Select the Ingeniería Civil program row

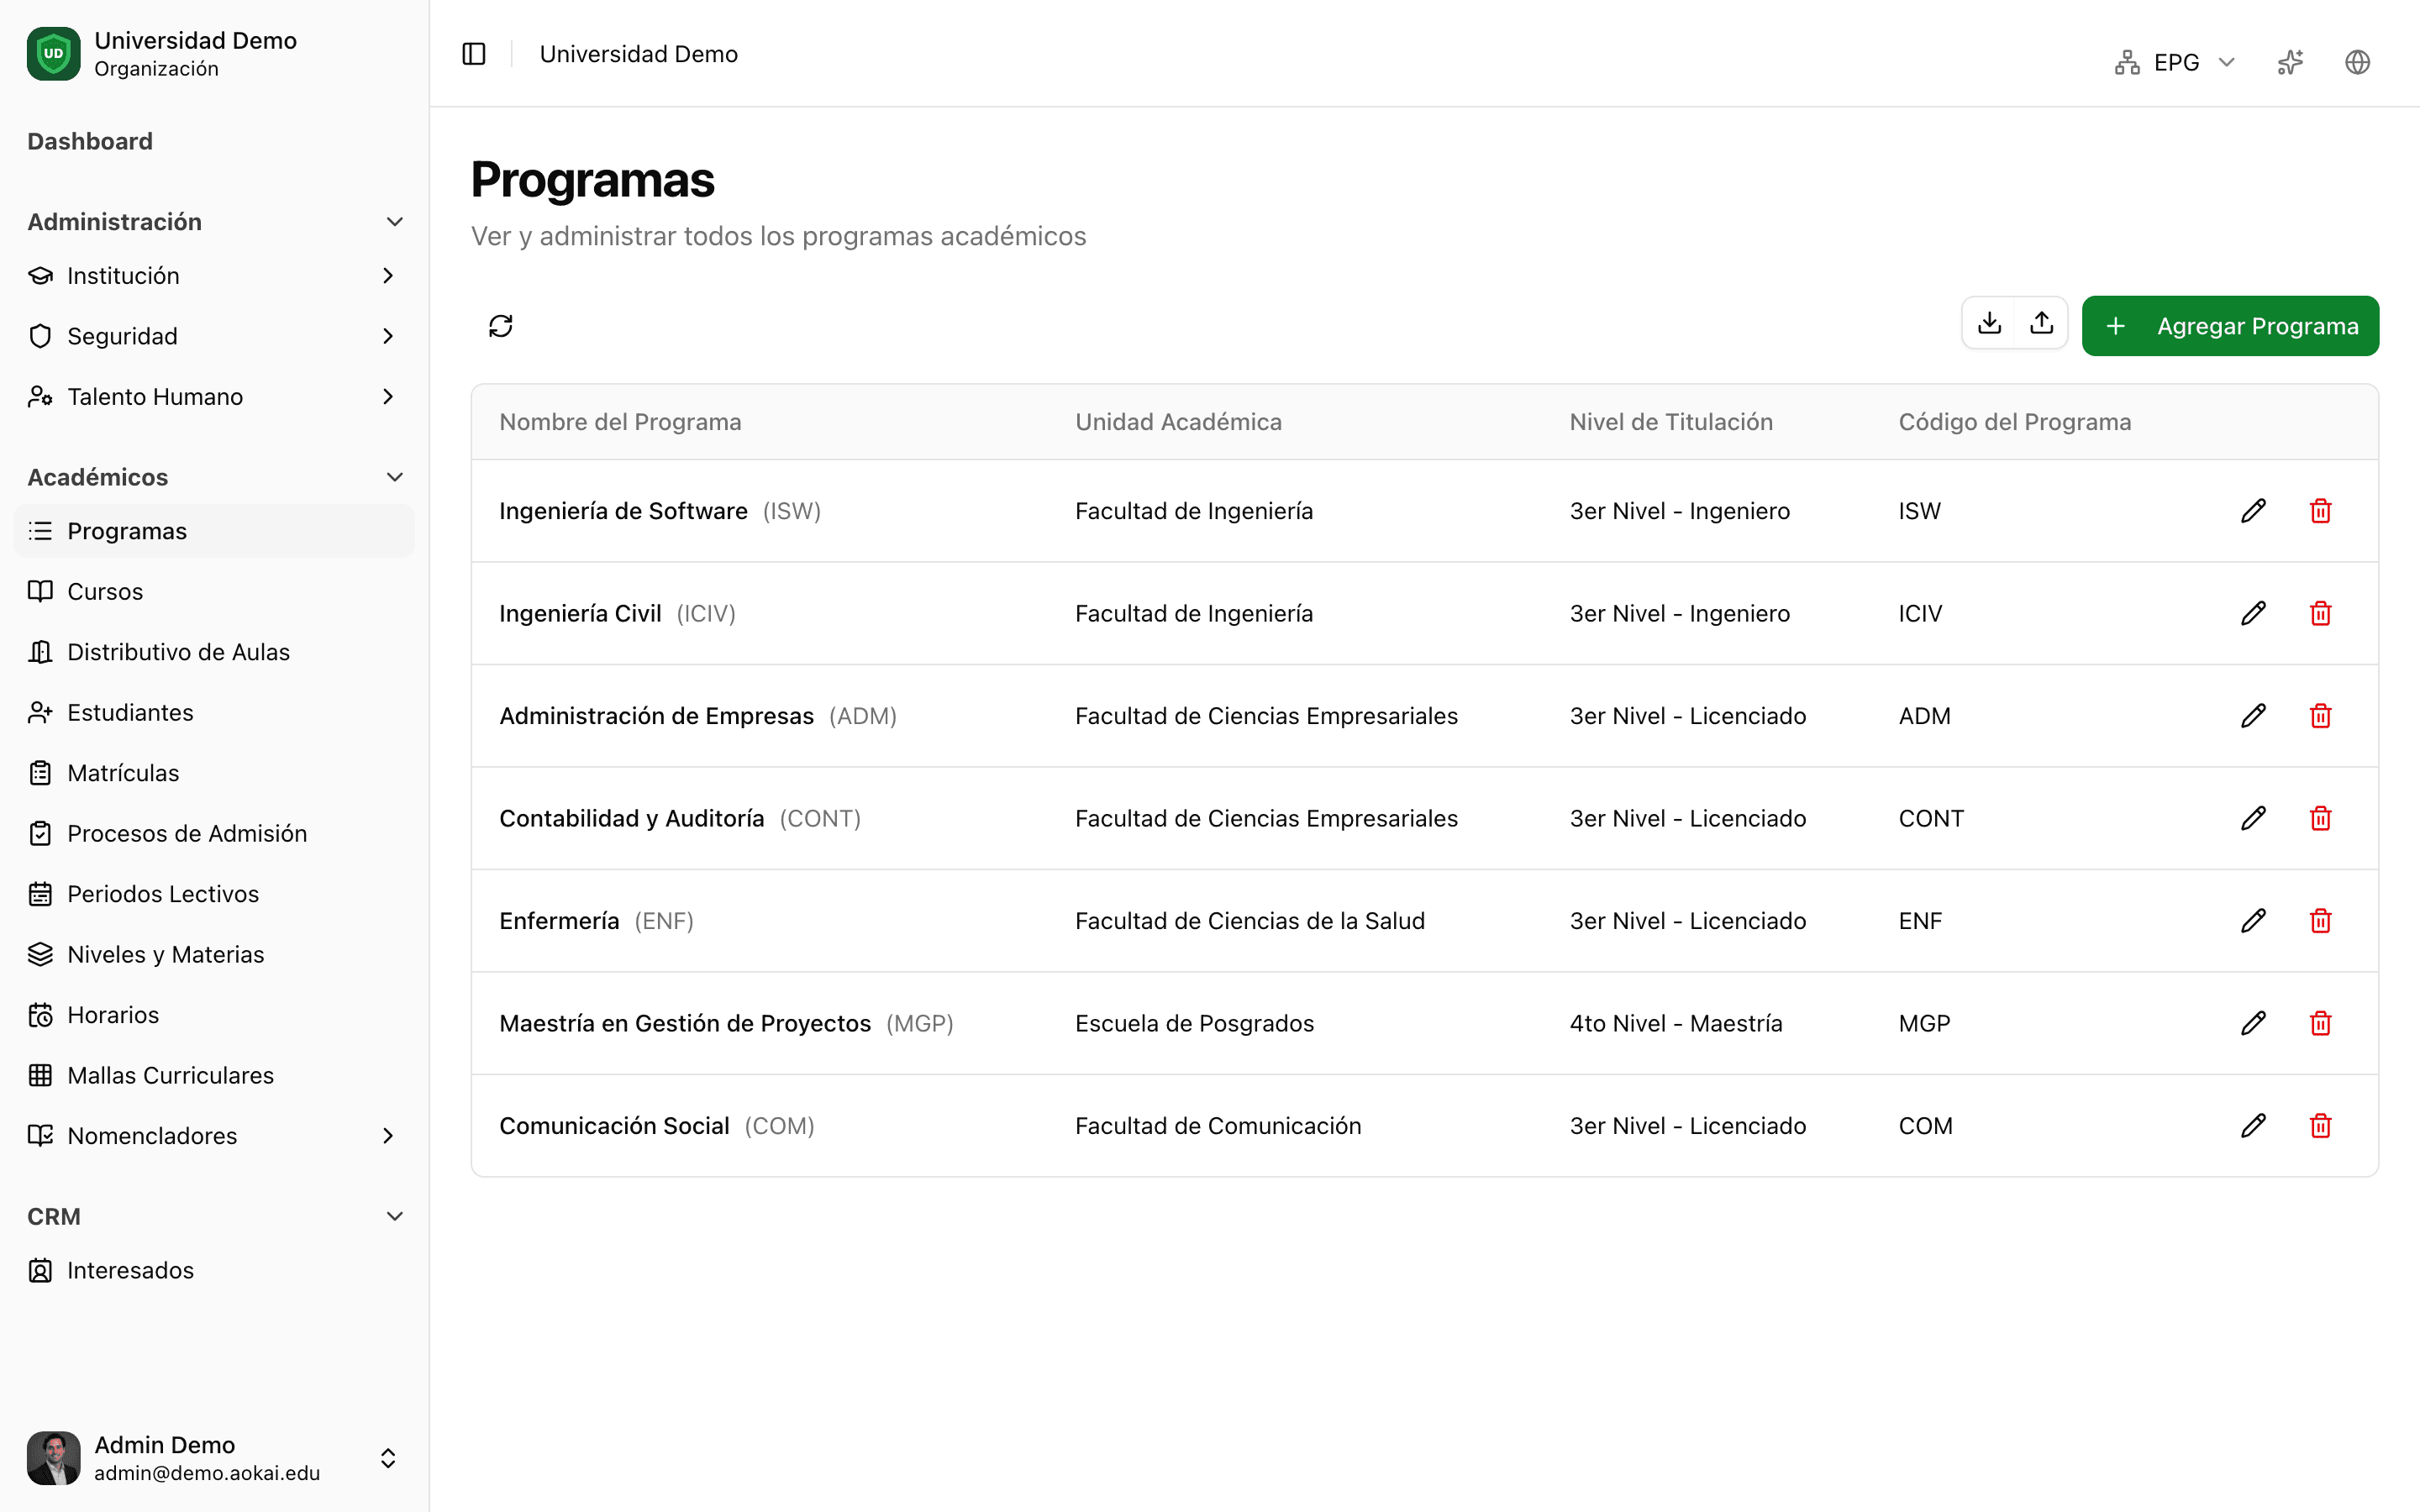point(1424,613)
